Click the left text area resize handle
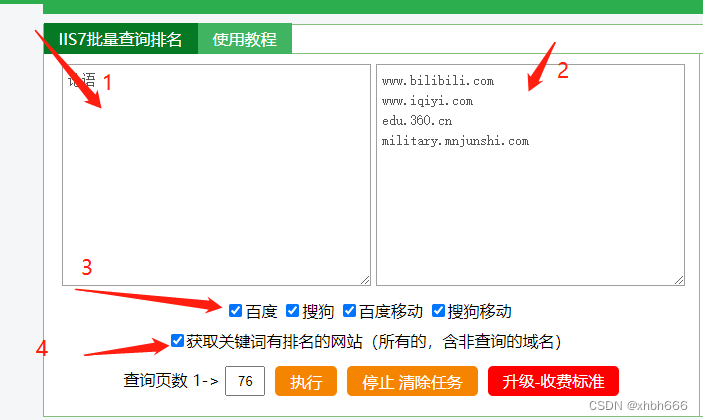Image resolution: width=703 pixels, height=420 pixels. [365, 280]
